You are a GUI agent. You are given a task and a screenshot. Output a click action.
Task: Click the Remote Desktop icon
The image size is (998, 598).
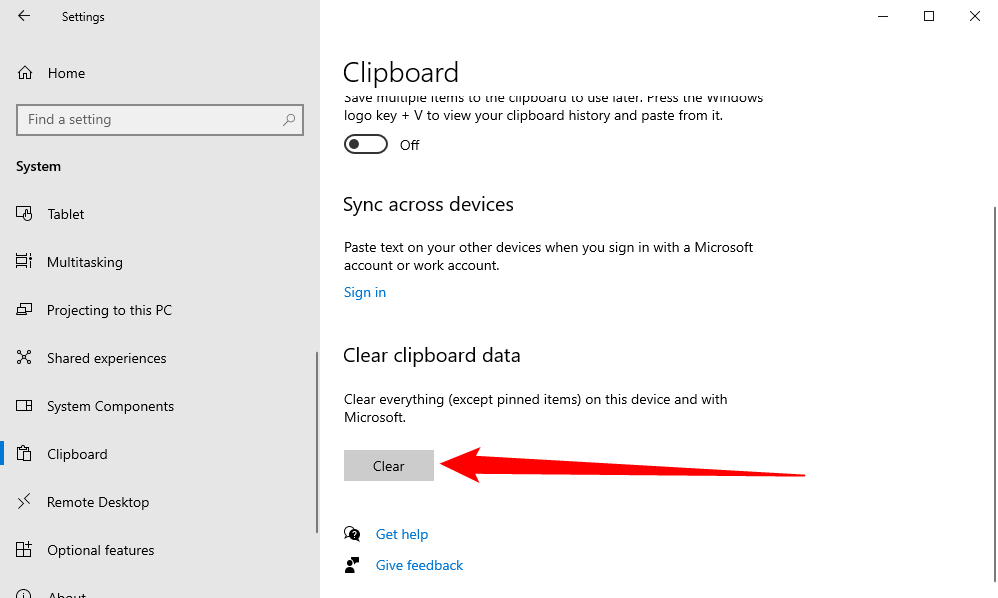tap(25, 502)
